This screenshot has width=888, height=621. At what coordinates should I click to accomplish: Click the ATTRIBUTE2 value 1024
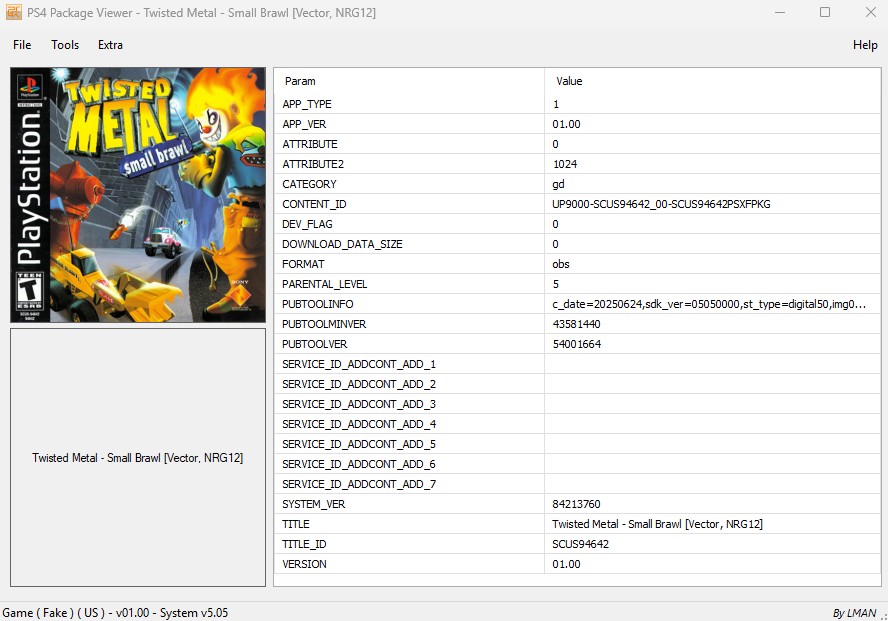pyautogui.click(x=565, y=164)
